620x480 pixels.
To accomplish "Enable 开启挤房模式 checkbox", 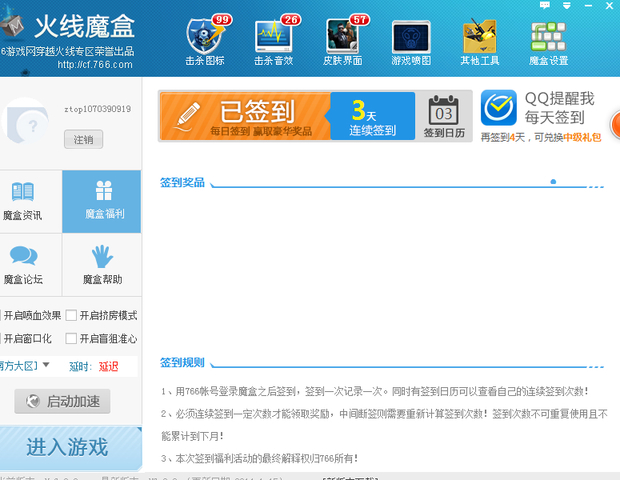I will (x=71, y=316).
